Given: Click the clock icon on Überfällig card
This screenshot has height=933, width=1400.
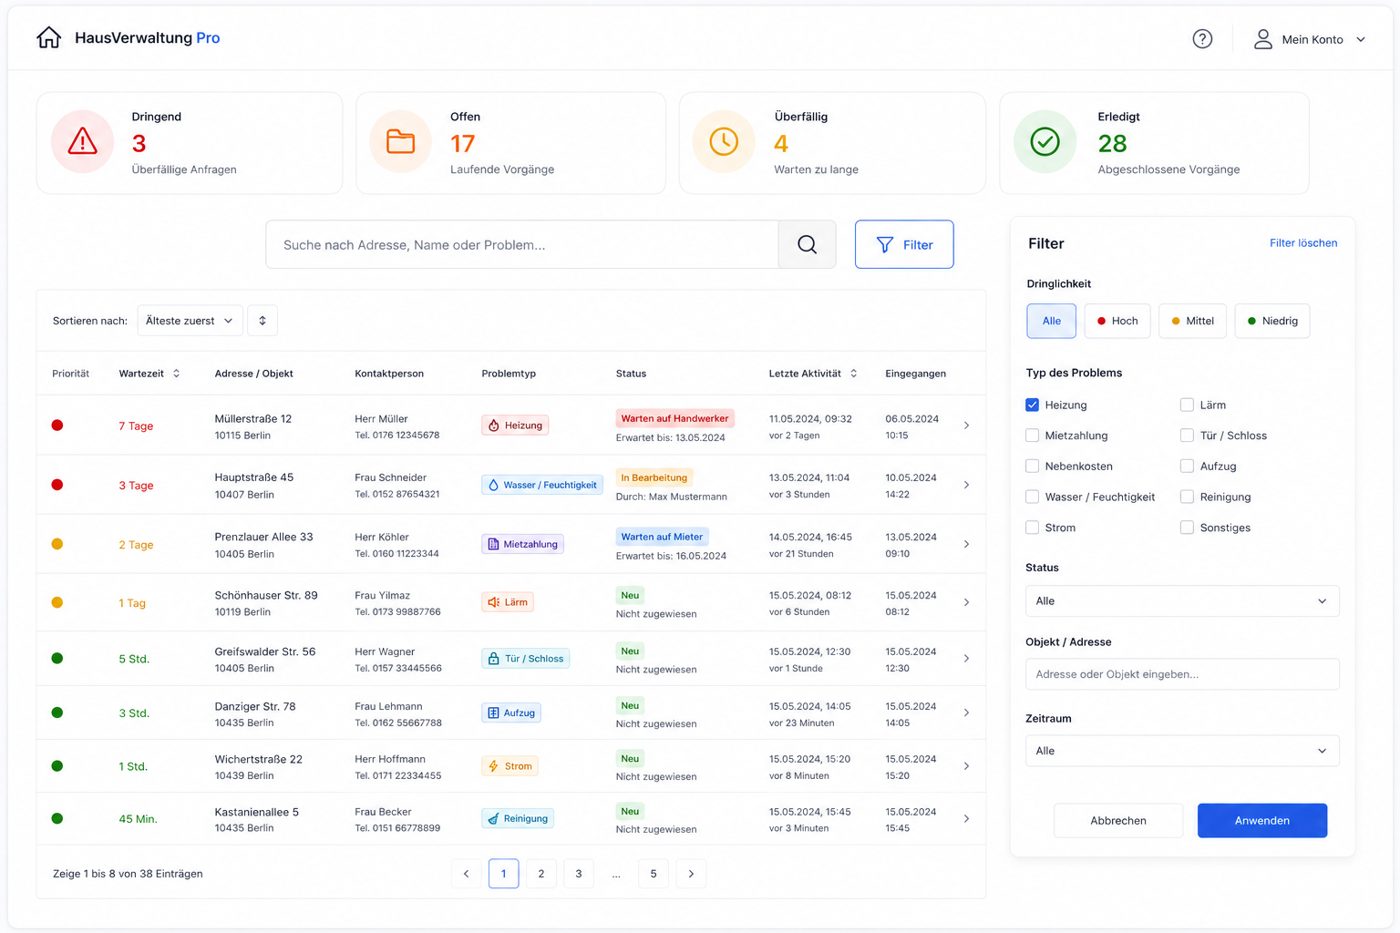Looking at the screenshot, I should click(x=724, y=142).
